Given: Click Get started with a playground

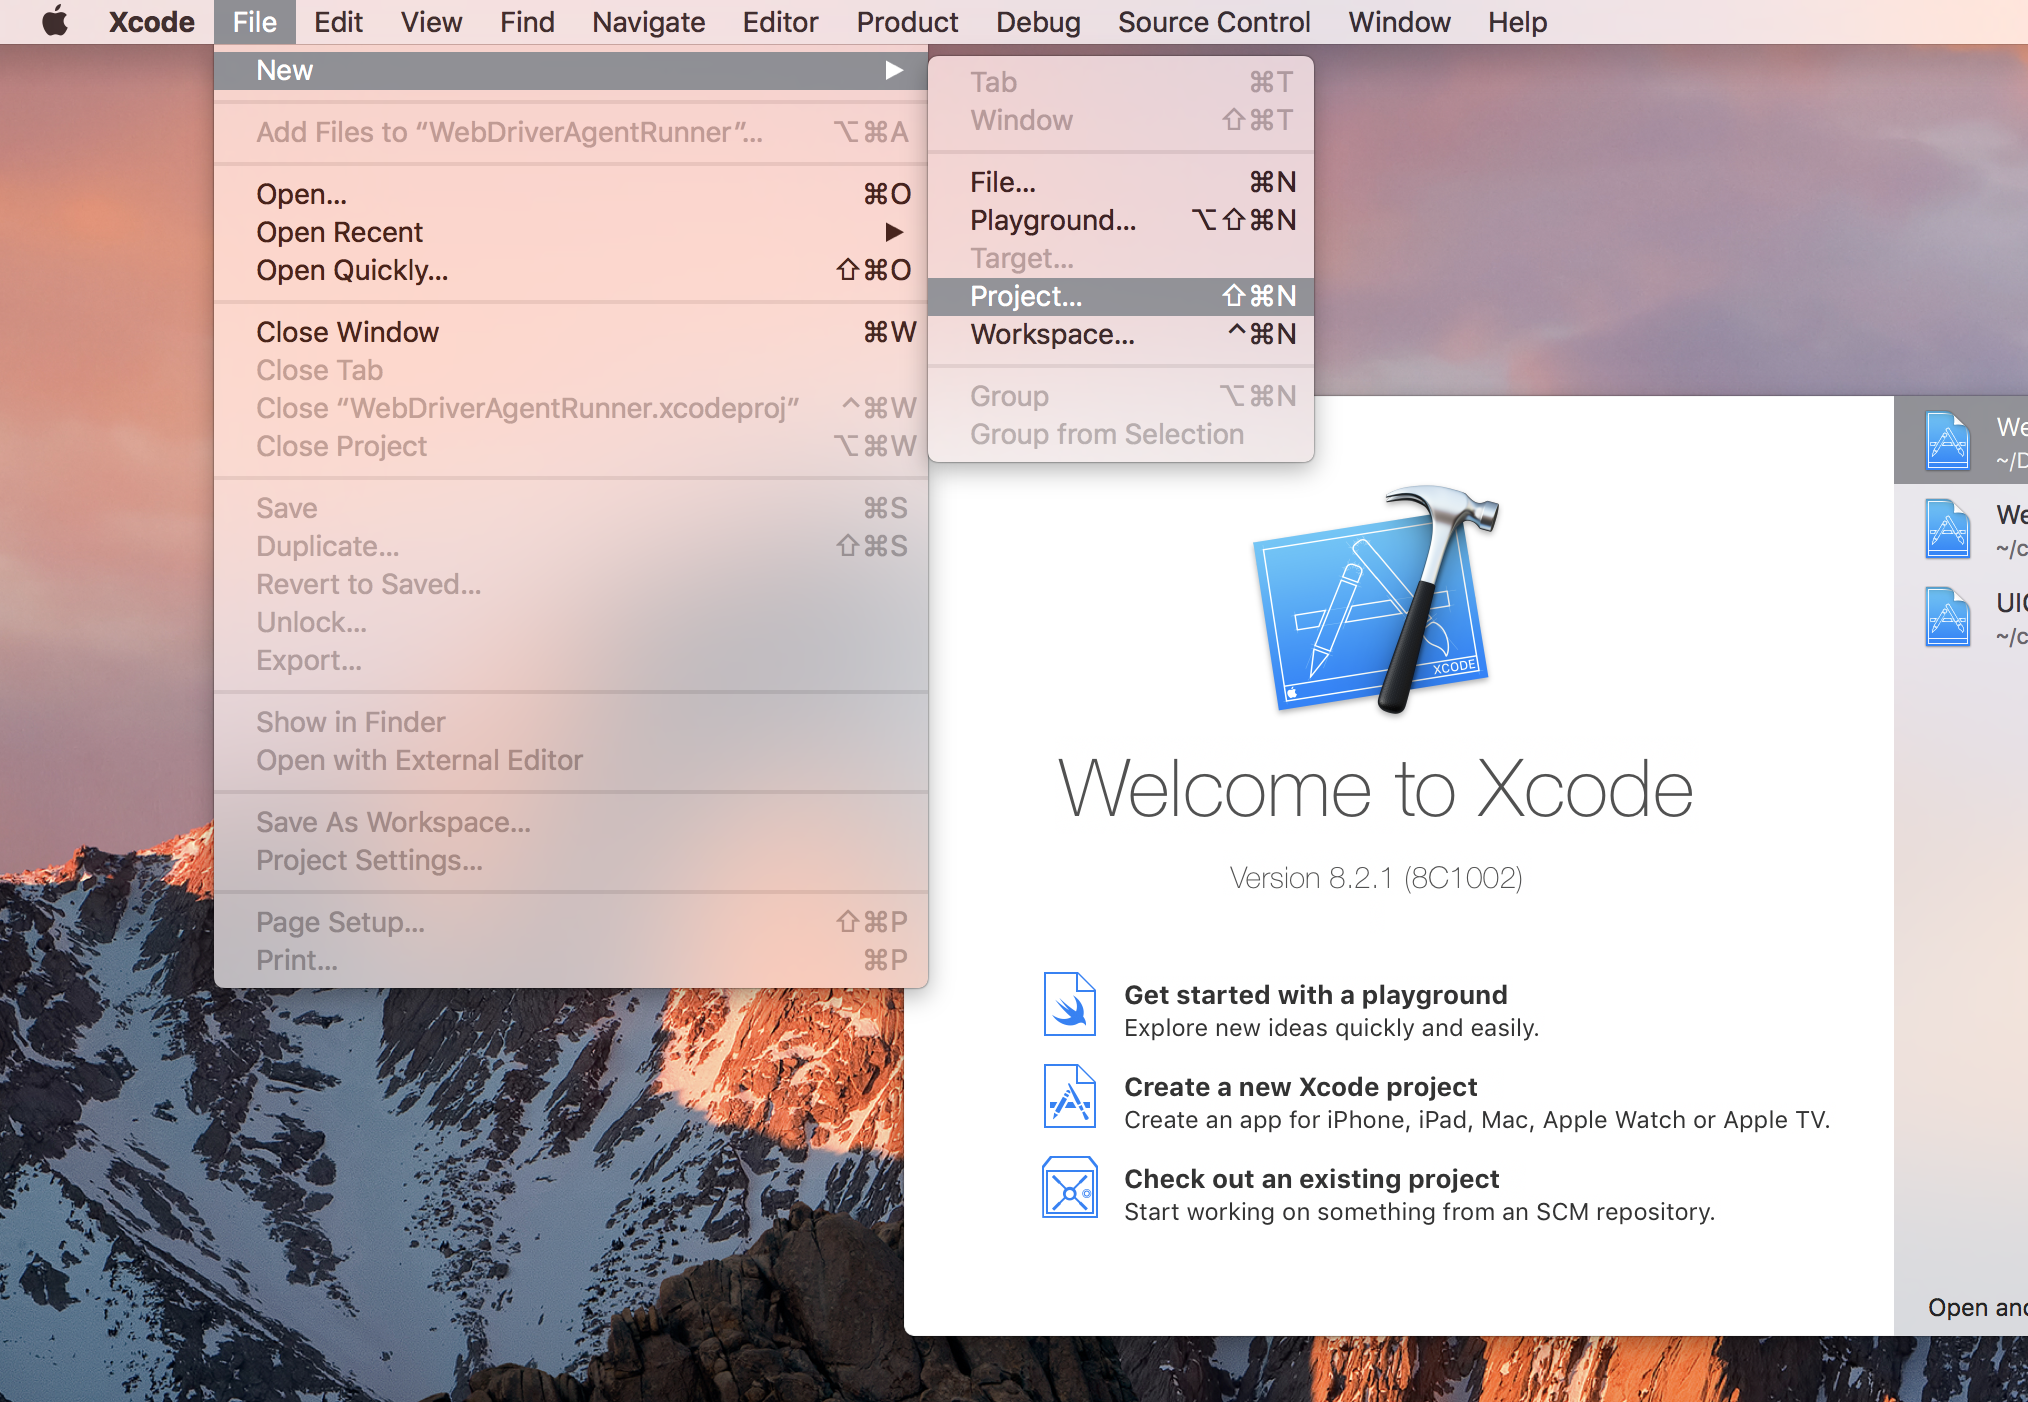Looking at the screenshot, I should (1315, 995).
